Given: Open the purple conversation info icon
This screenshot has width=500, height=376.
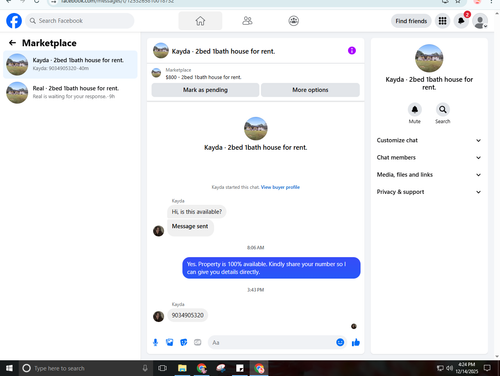Looking at the screenshot, I should click(x=352, y=50).
